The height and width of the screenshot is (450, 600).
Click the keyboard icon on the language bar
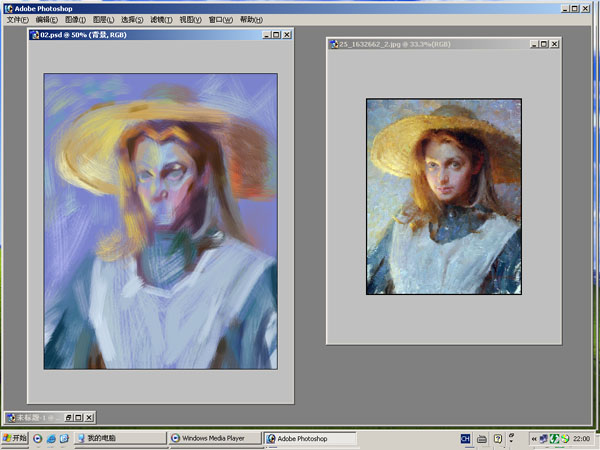click(x=482, y=439)
